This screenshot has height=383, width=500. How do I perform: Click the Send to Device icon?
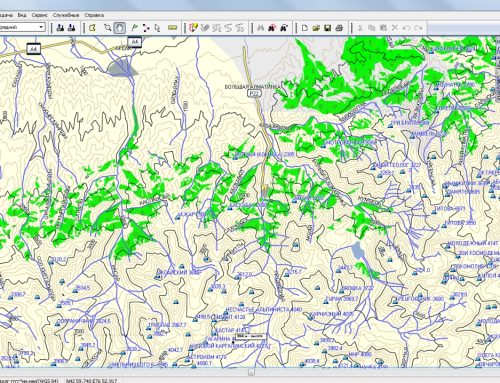pos(60,28)
